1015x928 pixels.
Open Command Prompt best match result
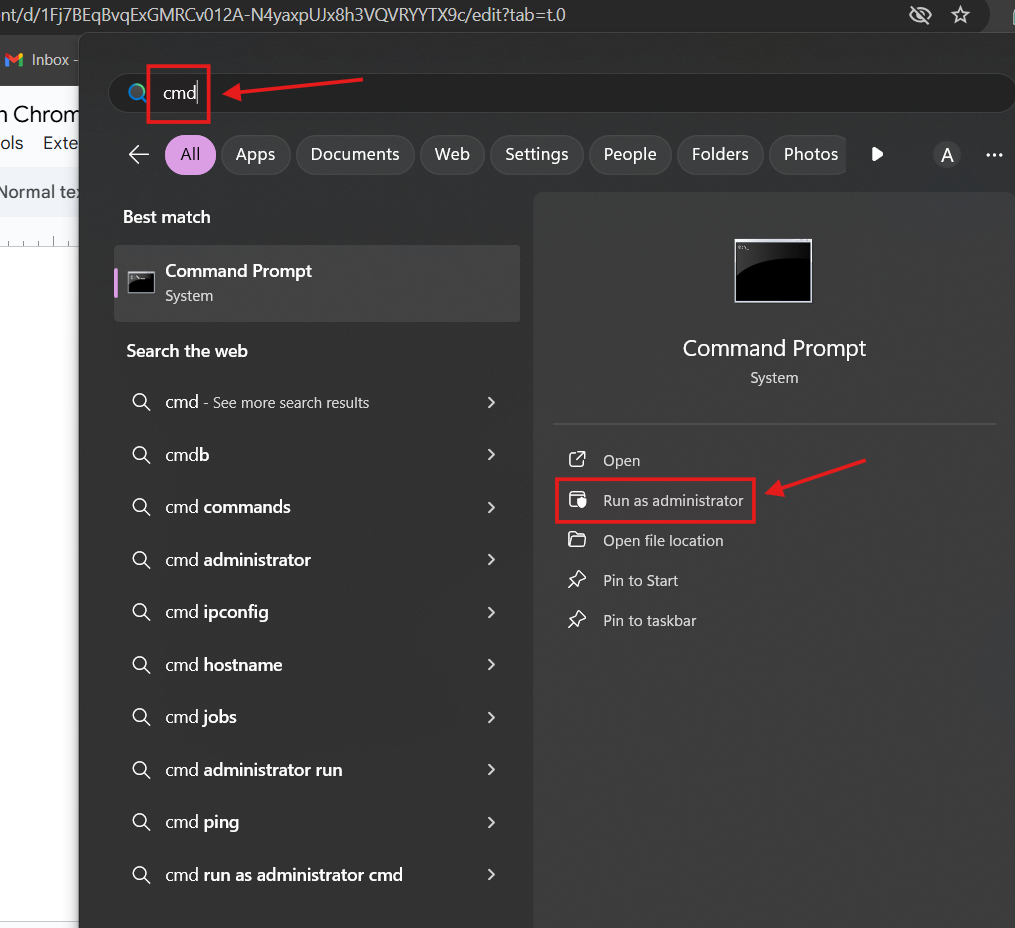(x=317, y=283)
